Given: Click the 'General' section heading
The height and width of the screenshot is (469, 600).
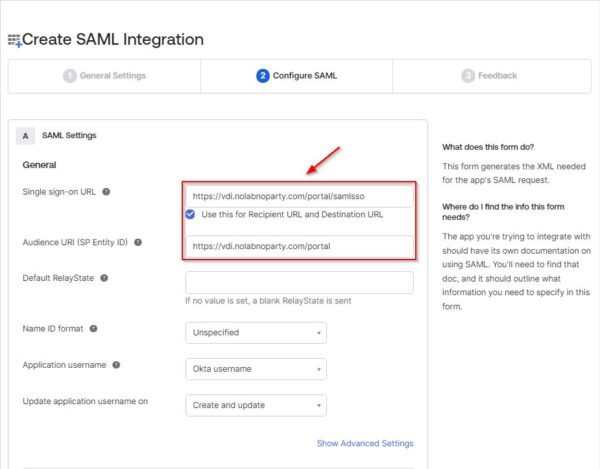Looking at the screenshot, I should pyautogui.click(x=39, y=165).
